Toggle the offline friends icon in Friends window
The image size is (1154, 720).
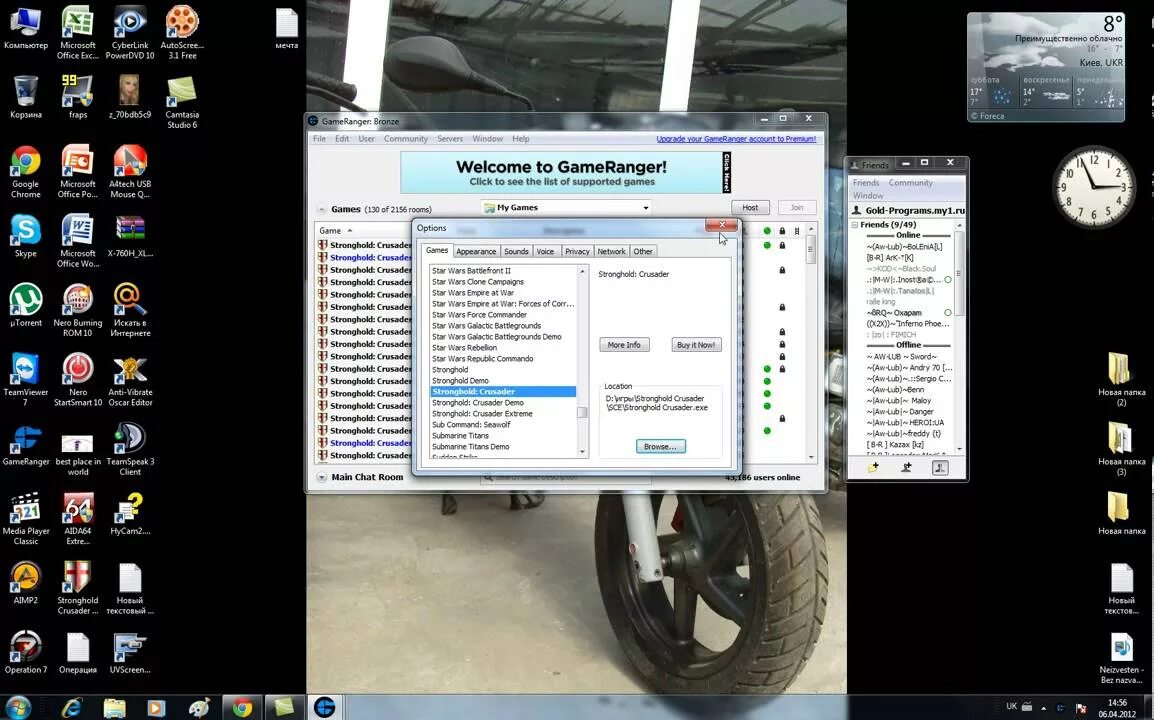click(x=940, y=467)
